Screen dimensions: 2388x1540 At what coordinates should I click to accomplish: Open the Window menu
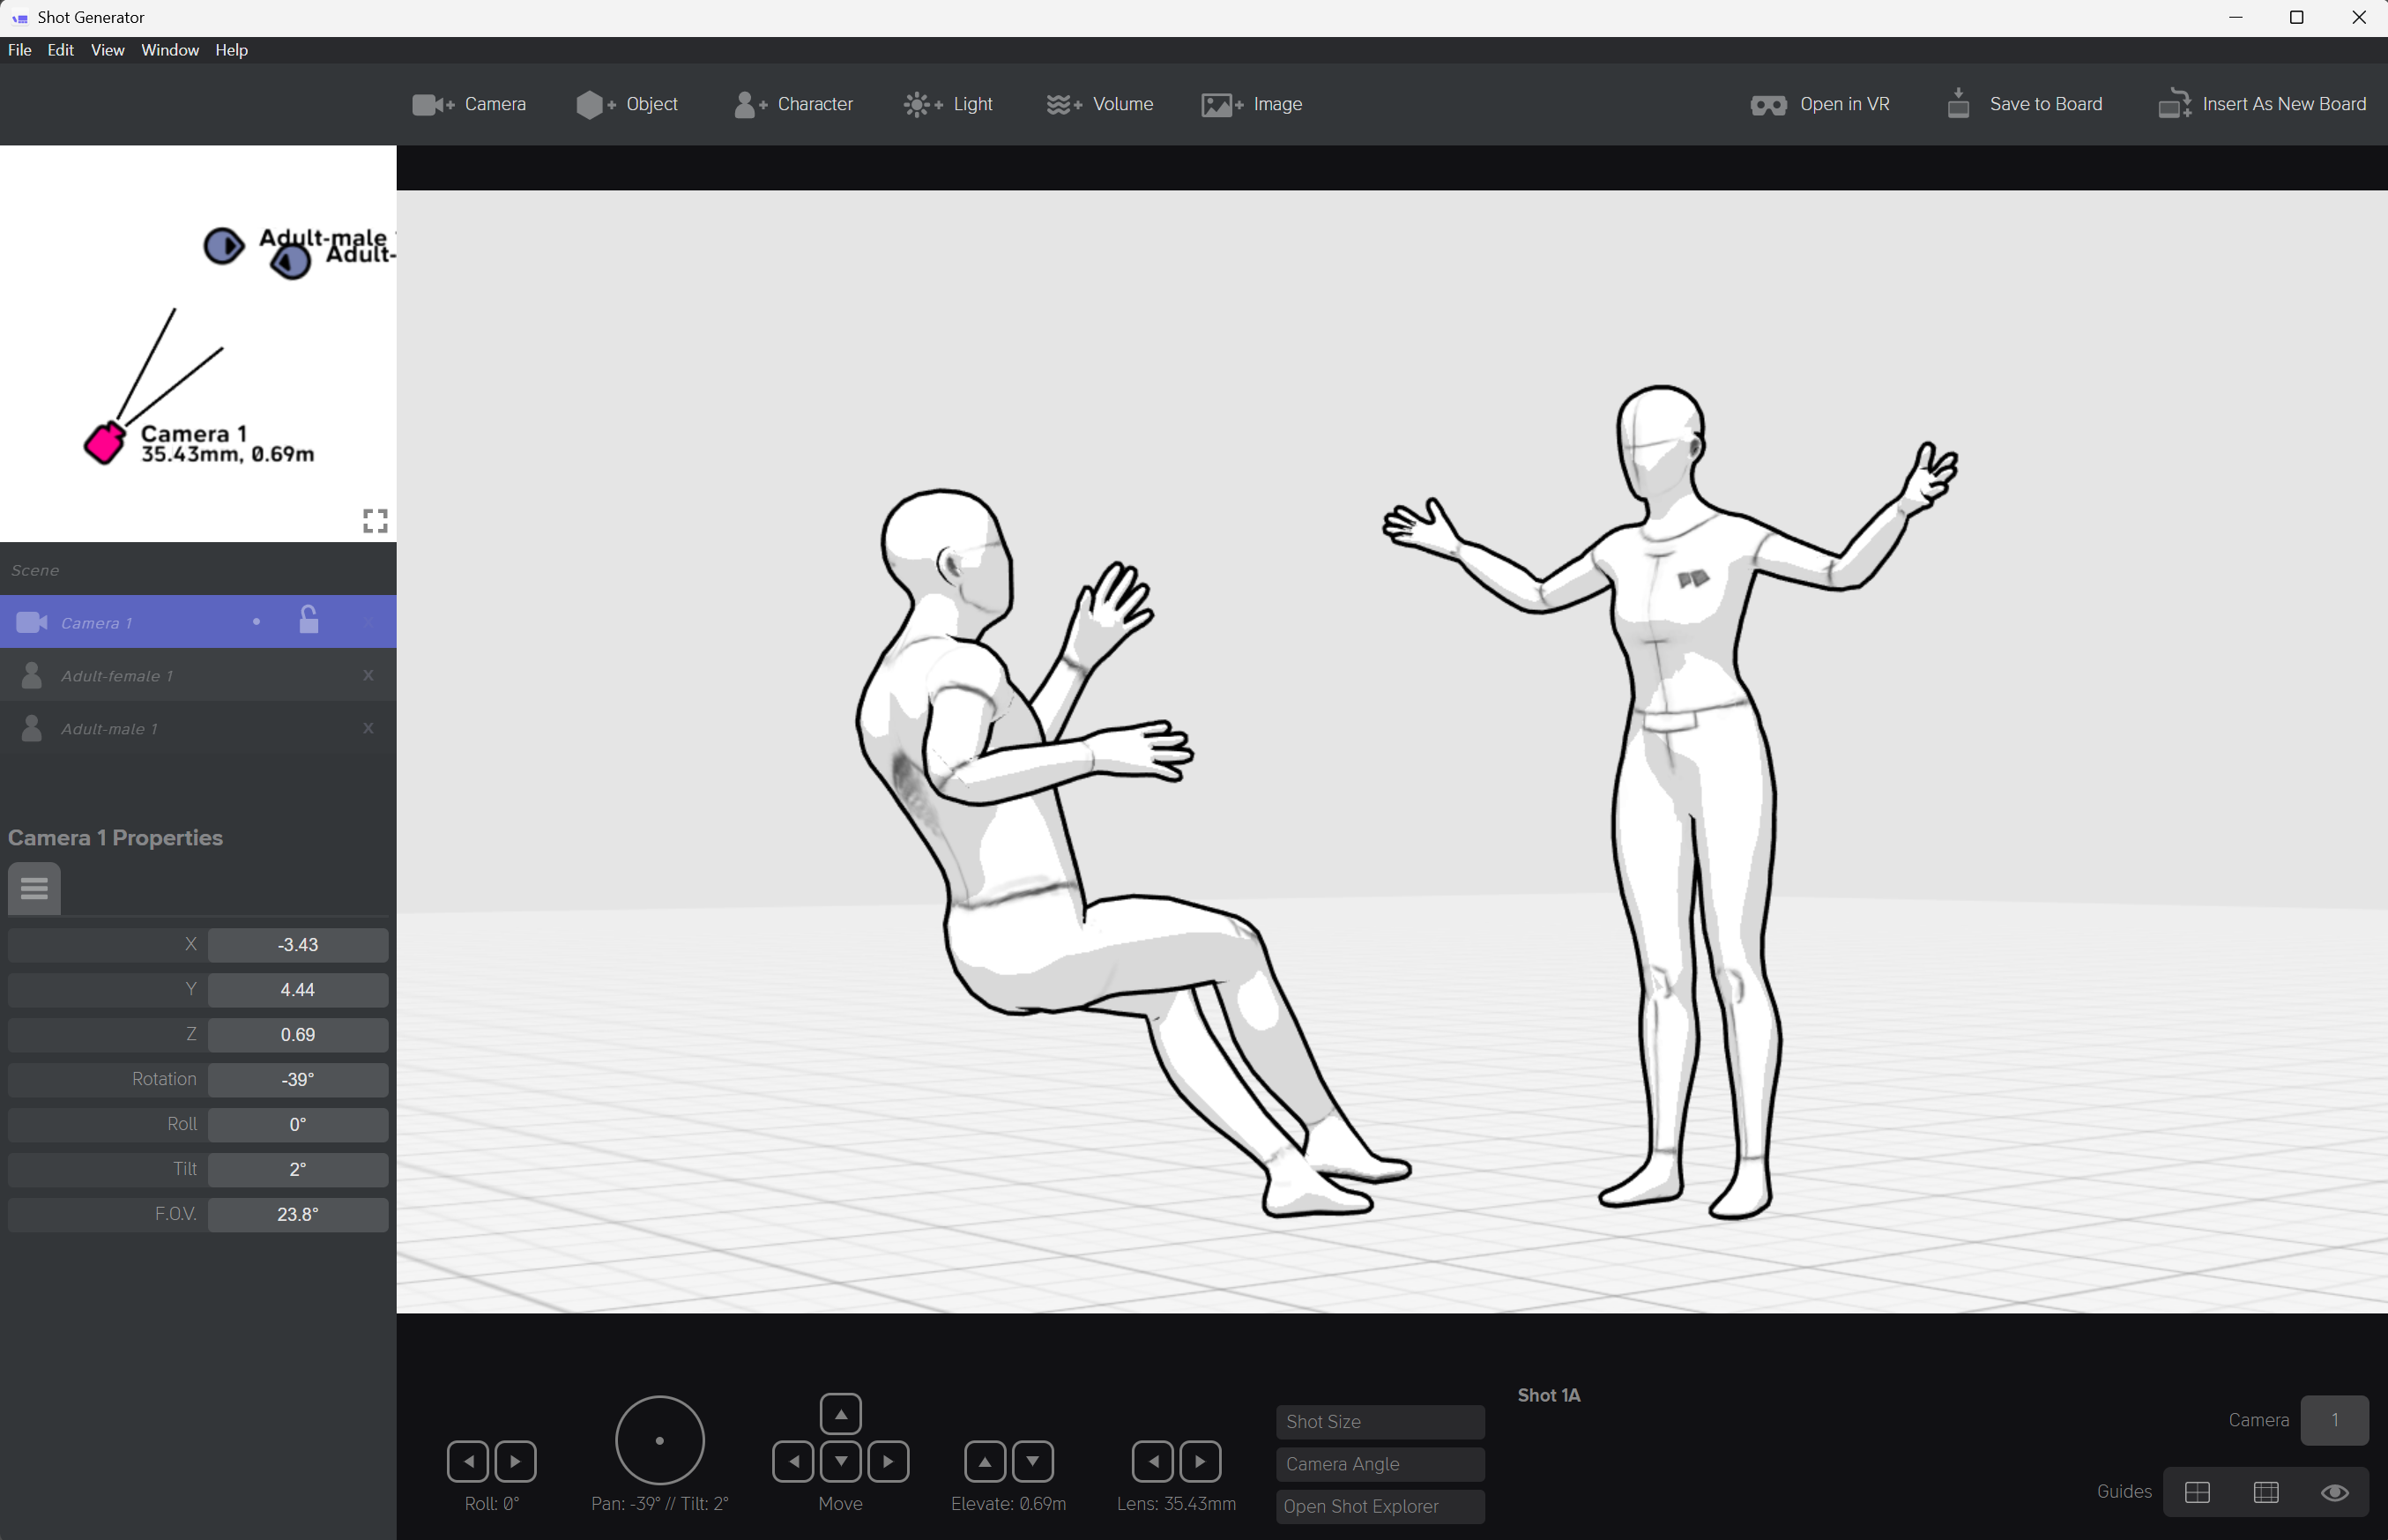169,50
